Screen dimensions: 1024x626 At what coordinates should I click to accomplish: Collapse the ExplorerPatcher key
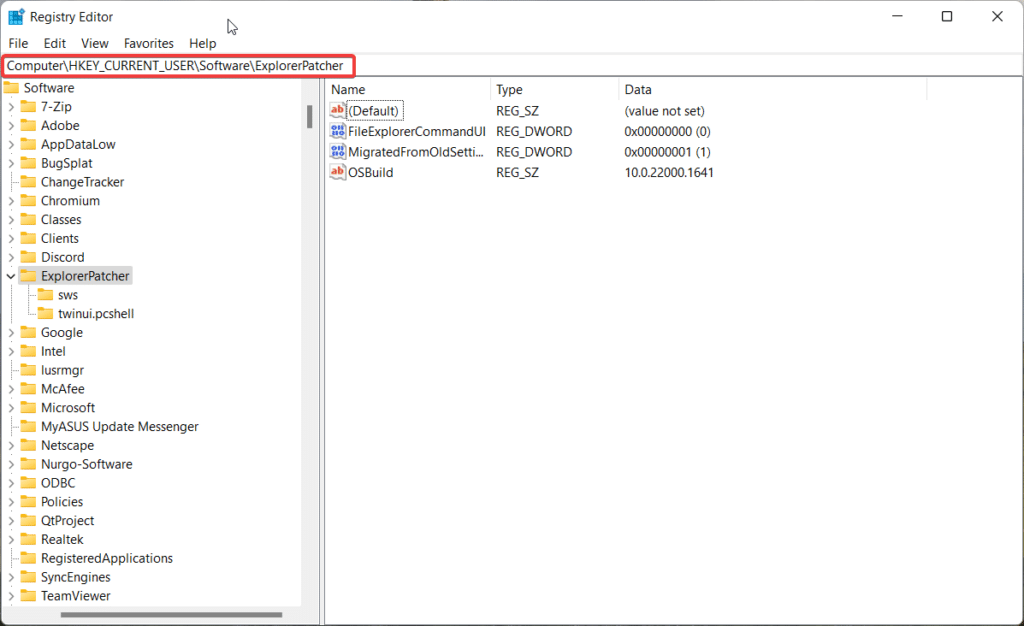8,275
